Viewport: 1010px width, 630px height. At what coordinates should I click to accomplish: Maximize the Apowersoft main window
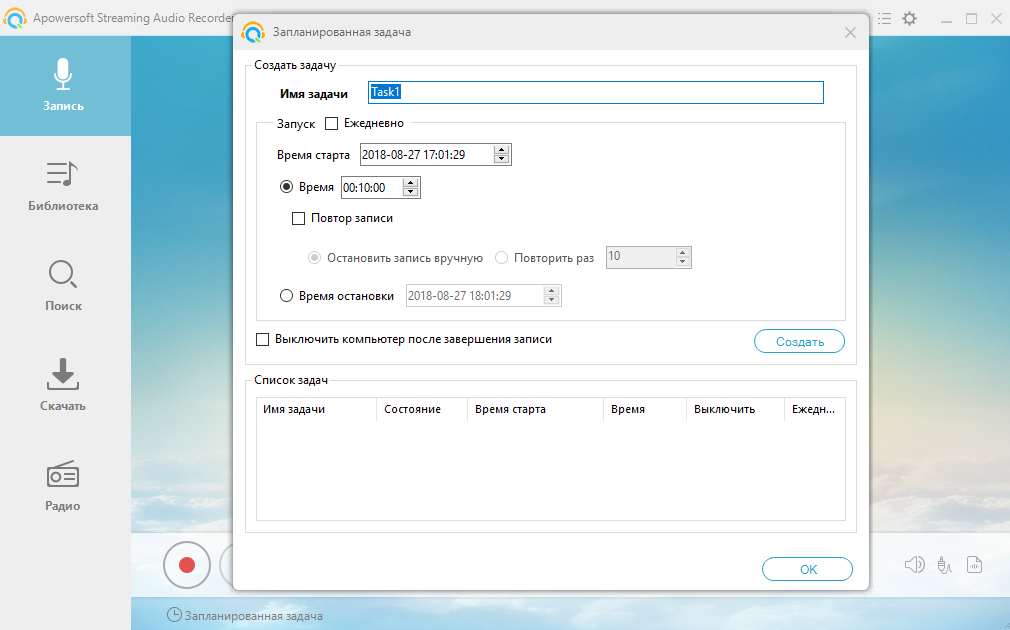[971, 19]
